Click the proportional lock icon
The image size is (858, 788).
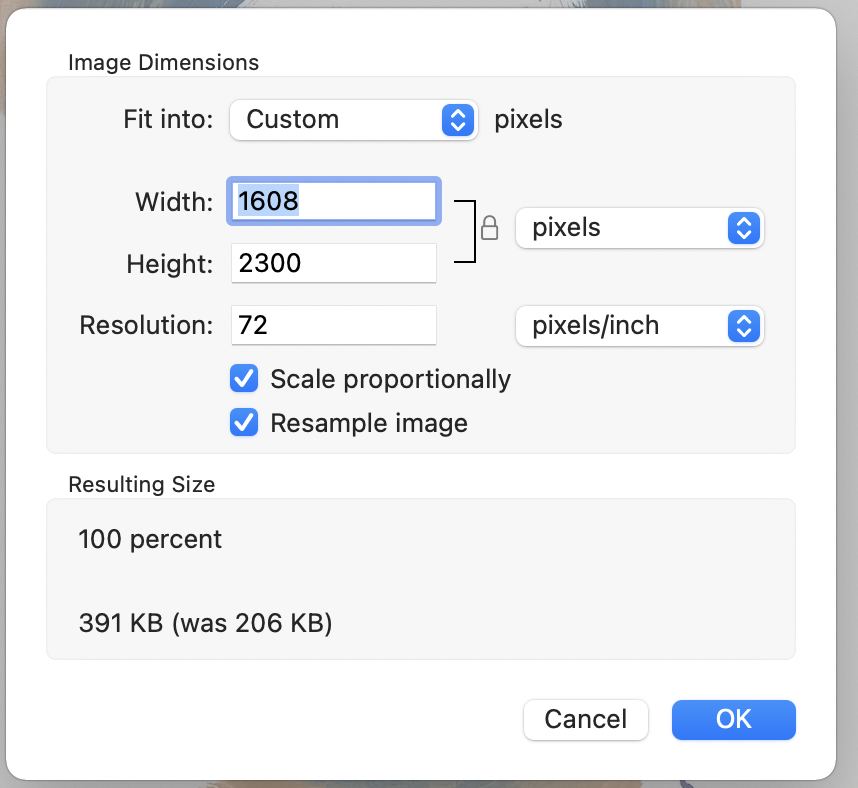click(x=489, y=229)
